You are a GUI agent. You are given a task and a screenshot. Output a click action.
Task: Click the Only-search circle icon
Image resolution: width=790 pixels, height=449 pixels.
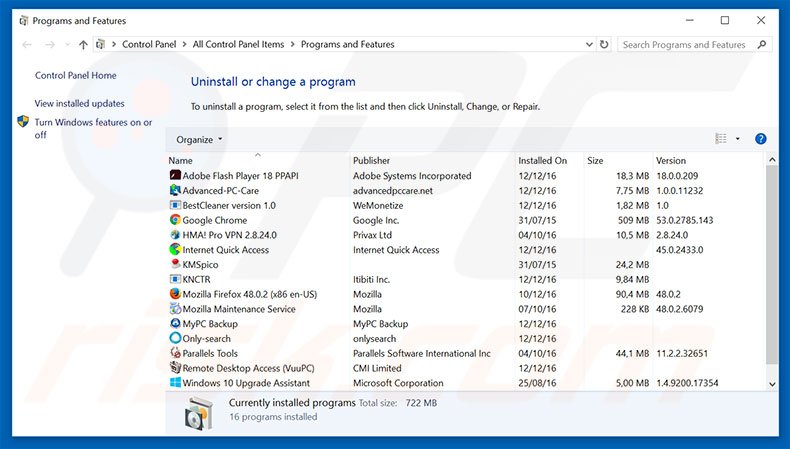(x=175, y=338)
